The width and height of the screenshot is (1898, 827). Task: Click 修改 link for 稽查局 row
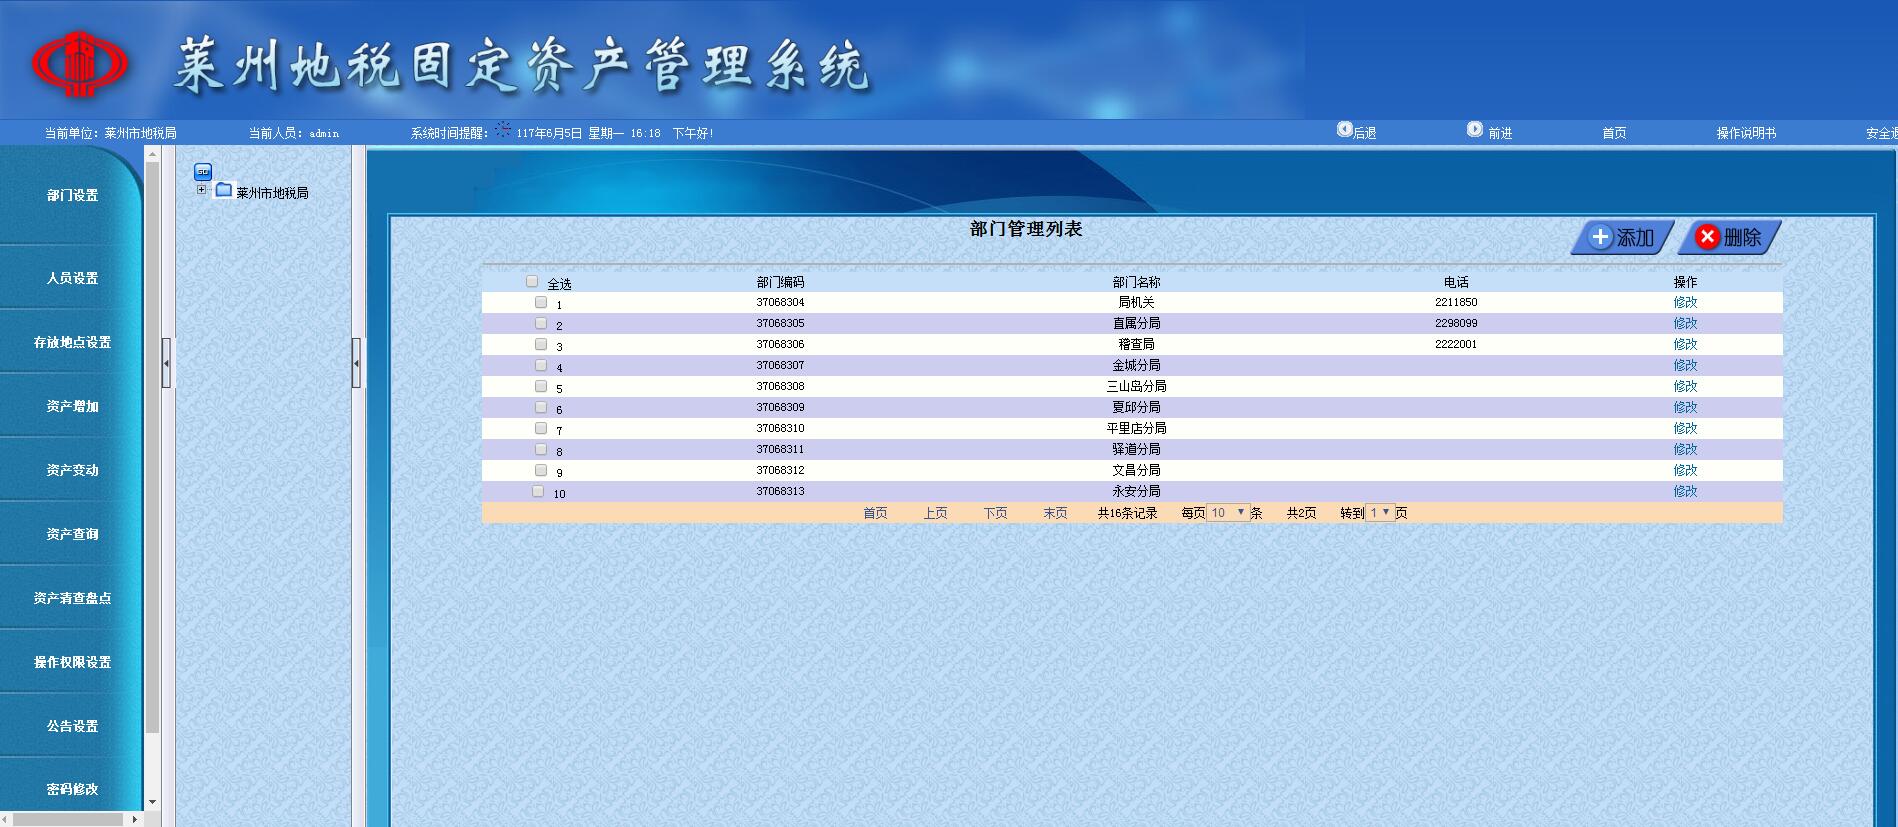[1685, 344]
